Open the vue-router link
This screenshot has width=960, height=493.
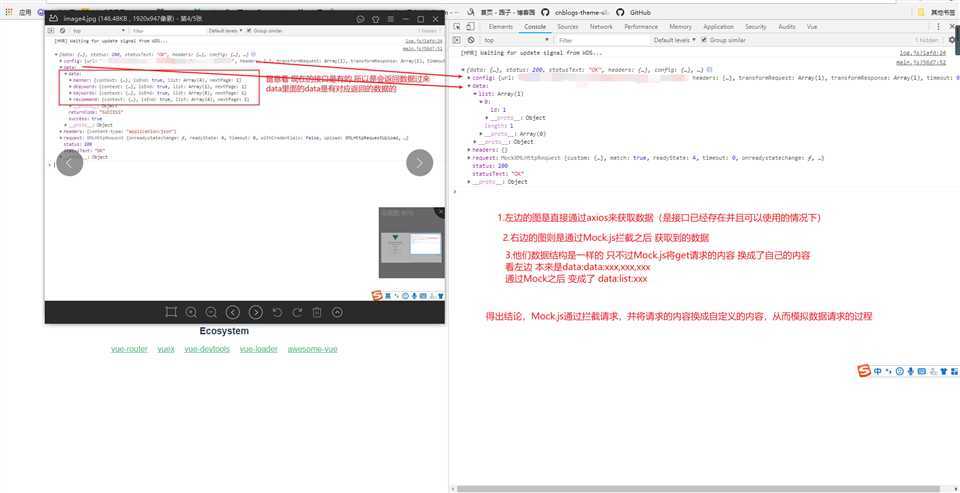pyautogui.click(x=129, y=349)
